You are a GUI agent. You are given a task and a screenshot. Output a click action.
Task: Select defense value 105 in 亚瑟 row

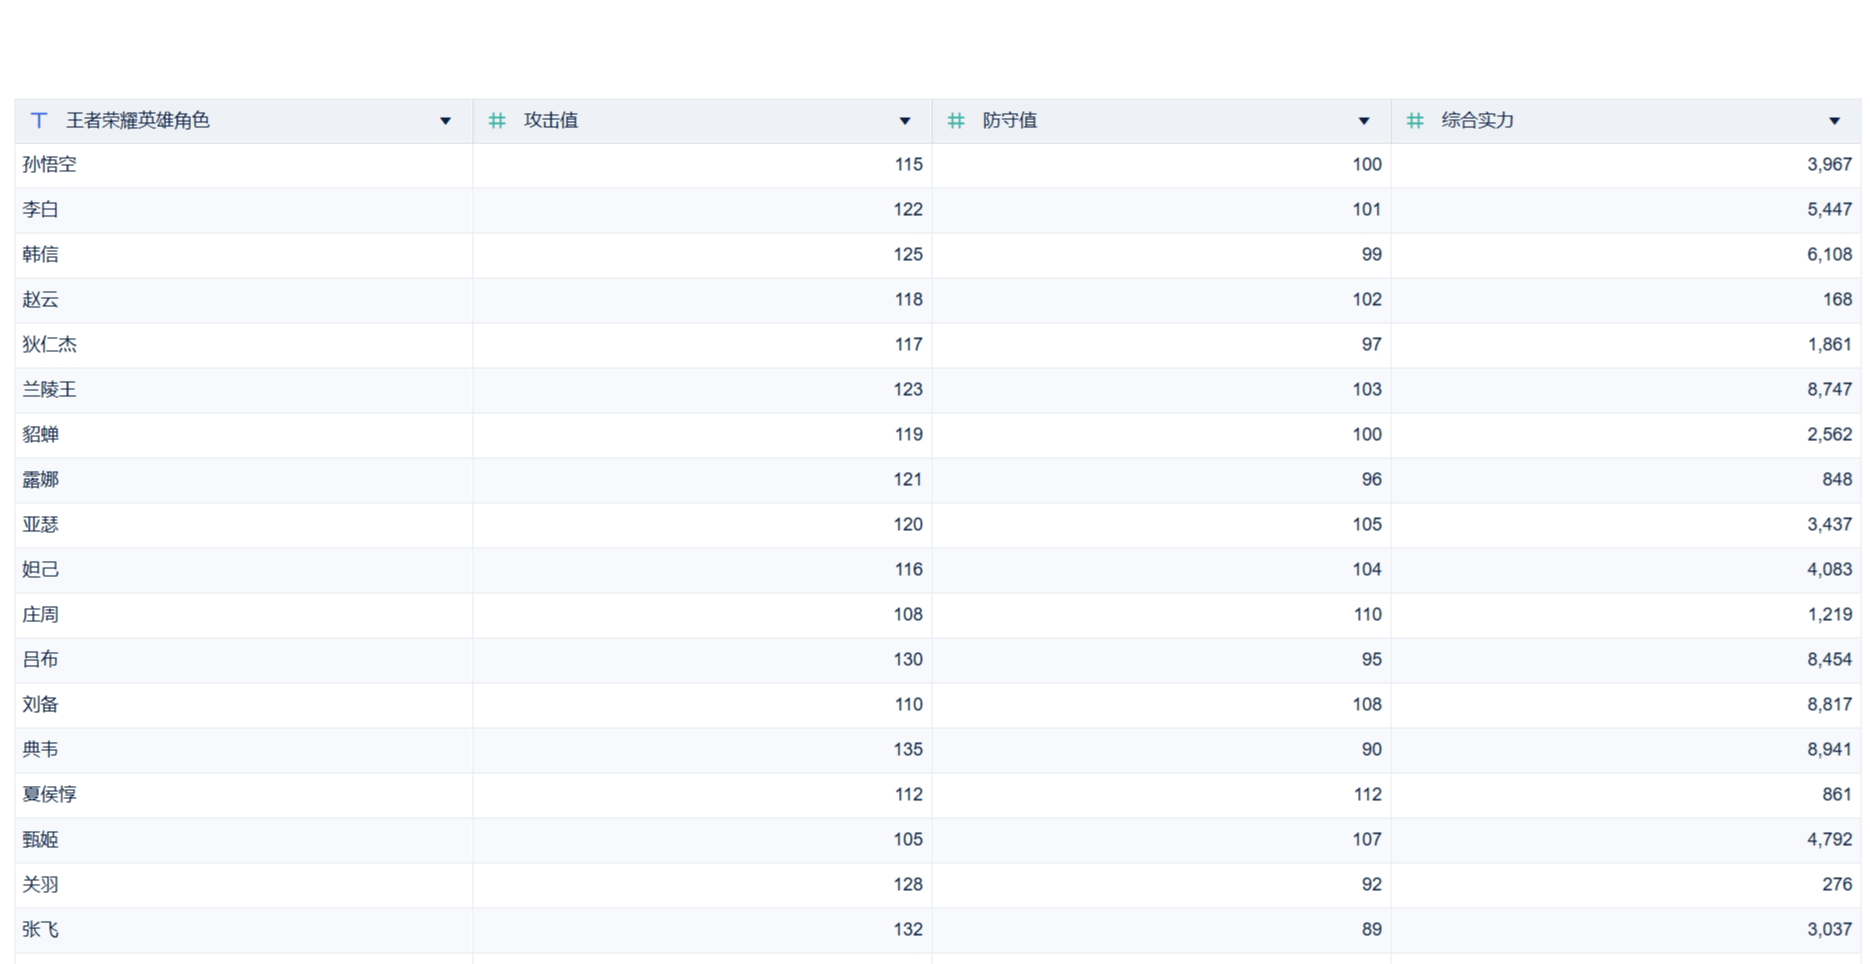tap(1367, 525)
